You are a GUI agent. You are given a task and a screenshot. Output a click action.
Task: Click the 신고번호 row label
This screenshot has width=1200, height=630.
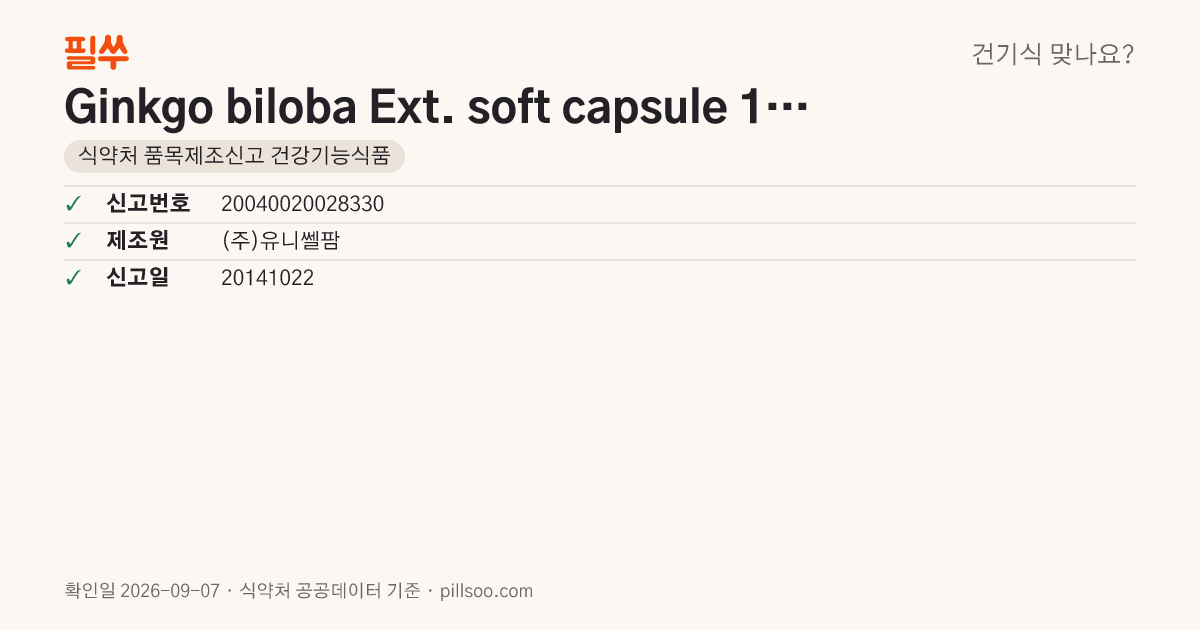[148, 204]
